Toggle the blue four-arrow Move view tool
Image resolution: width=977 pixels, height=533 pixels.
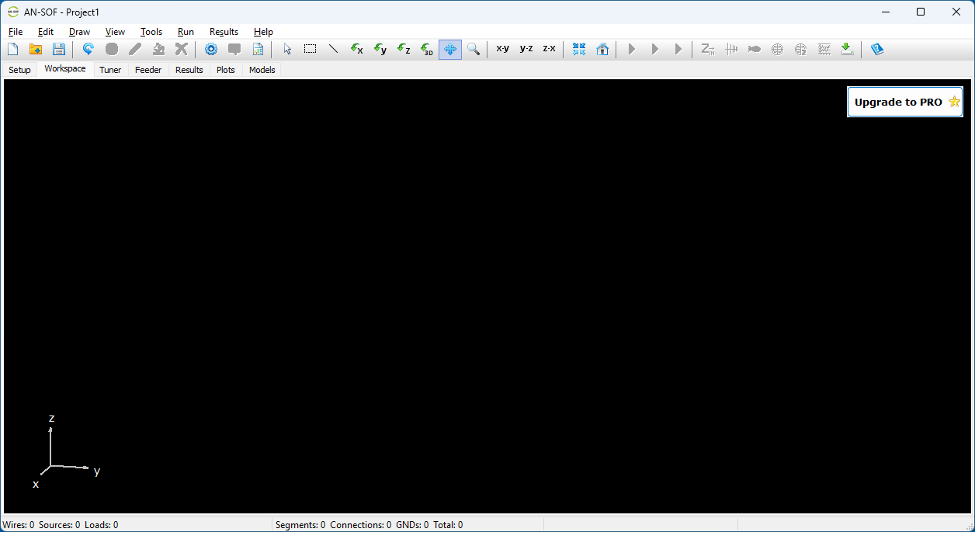tap(450, 49)
